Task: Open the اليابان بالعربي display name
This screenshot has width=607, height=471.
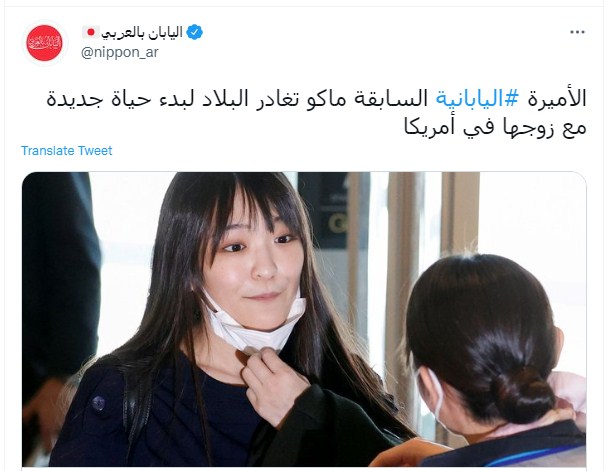Action: [x=142, y=33]
